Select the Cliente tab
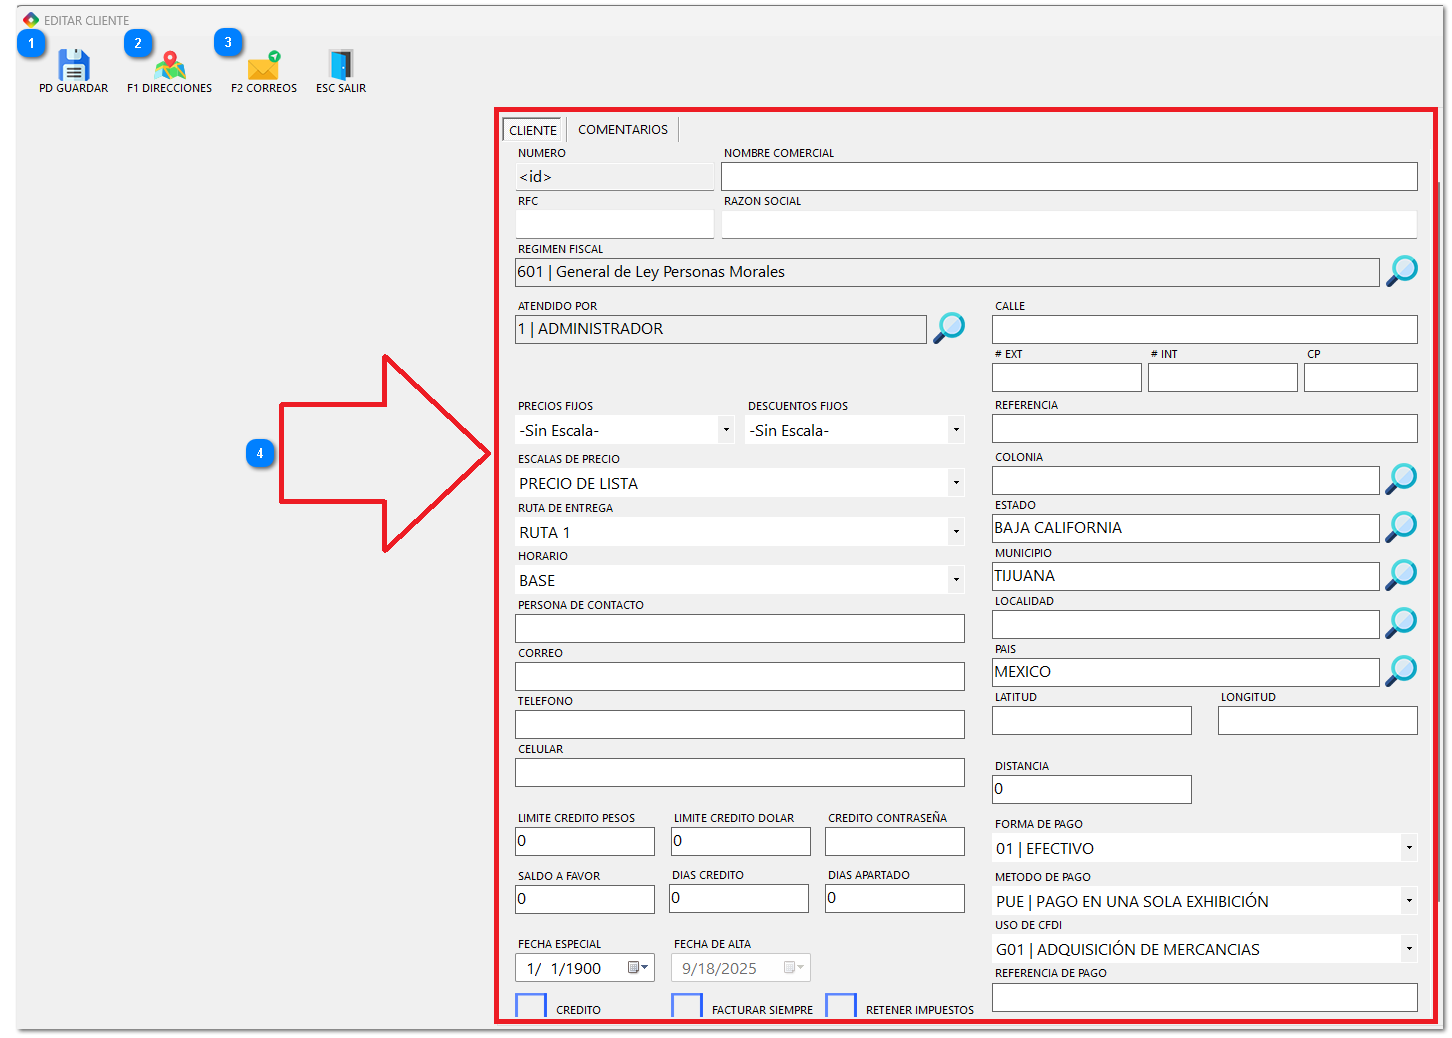 pos(533,130)
